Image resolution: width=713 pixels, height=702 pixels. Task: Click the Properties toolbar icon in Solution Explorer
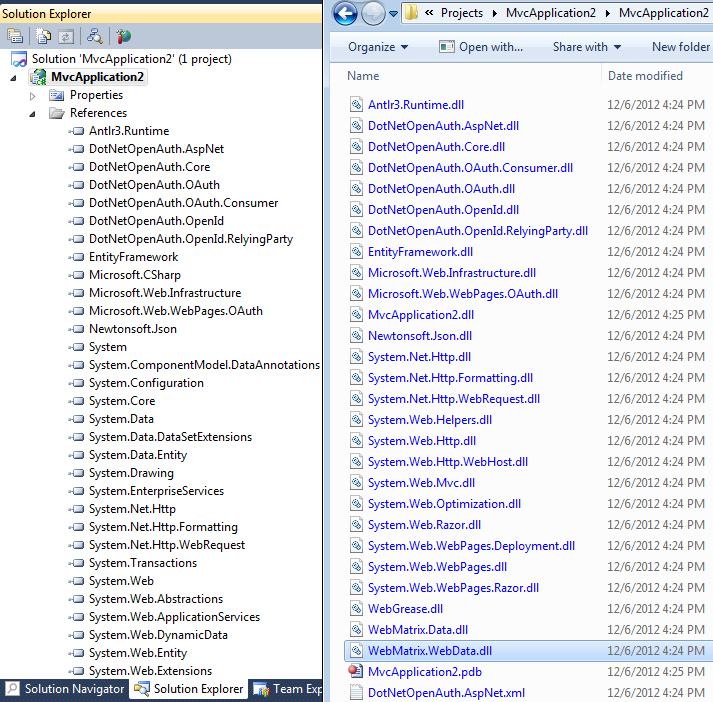click(x=15, y=36)
